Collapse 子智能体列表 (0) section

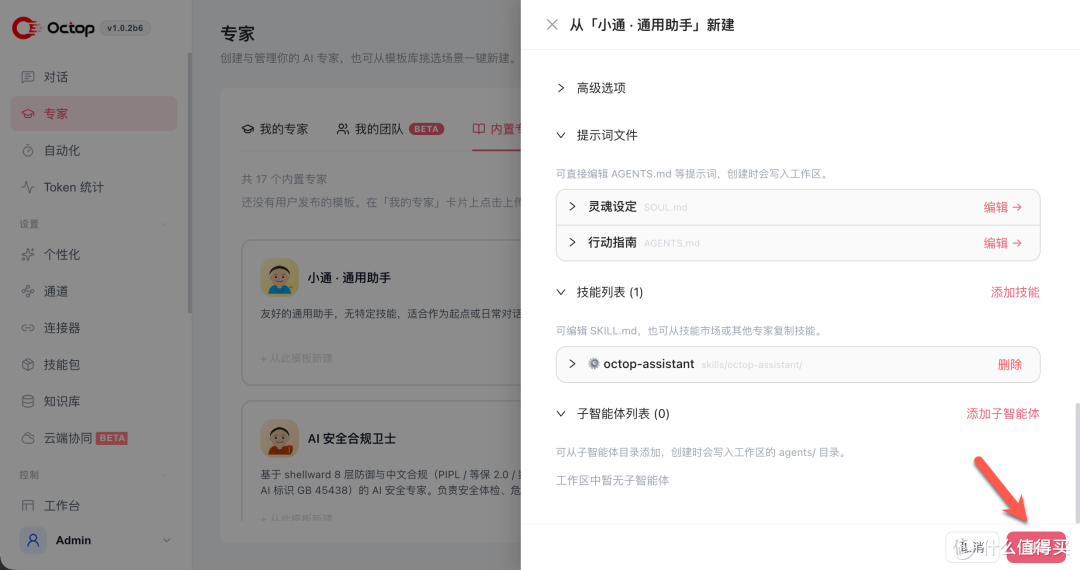point(561,414)
